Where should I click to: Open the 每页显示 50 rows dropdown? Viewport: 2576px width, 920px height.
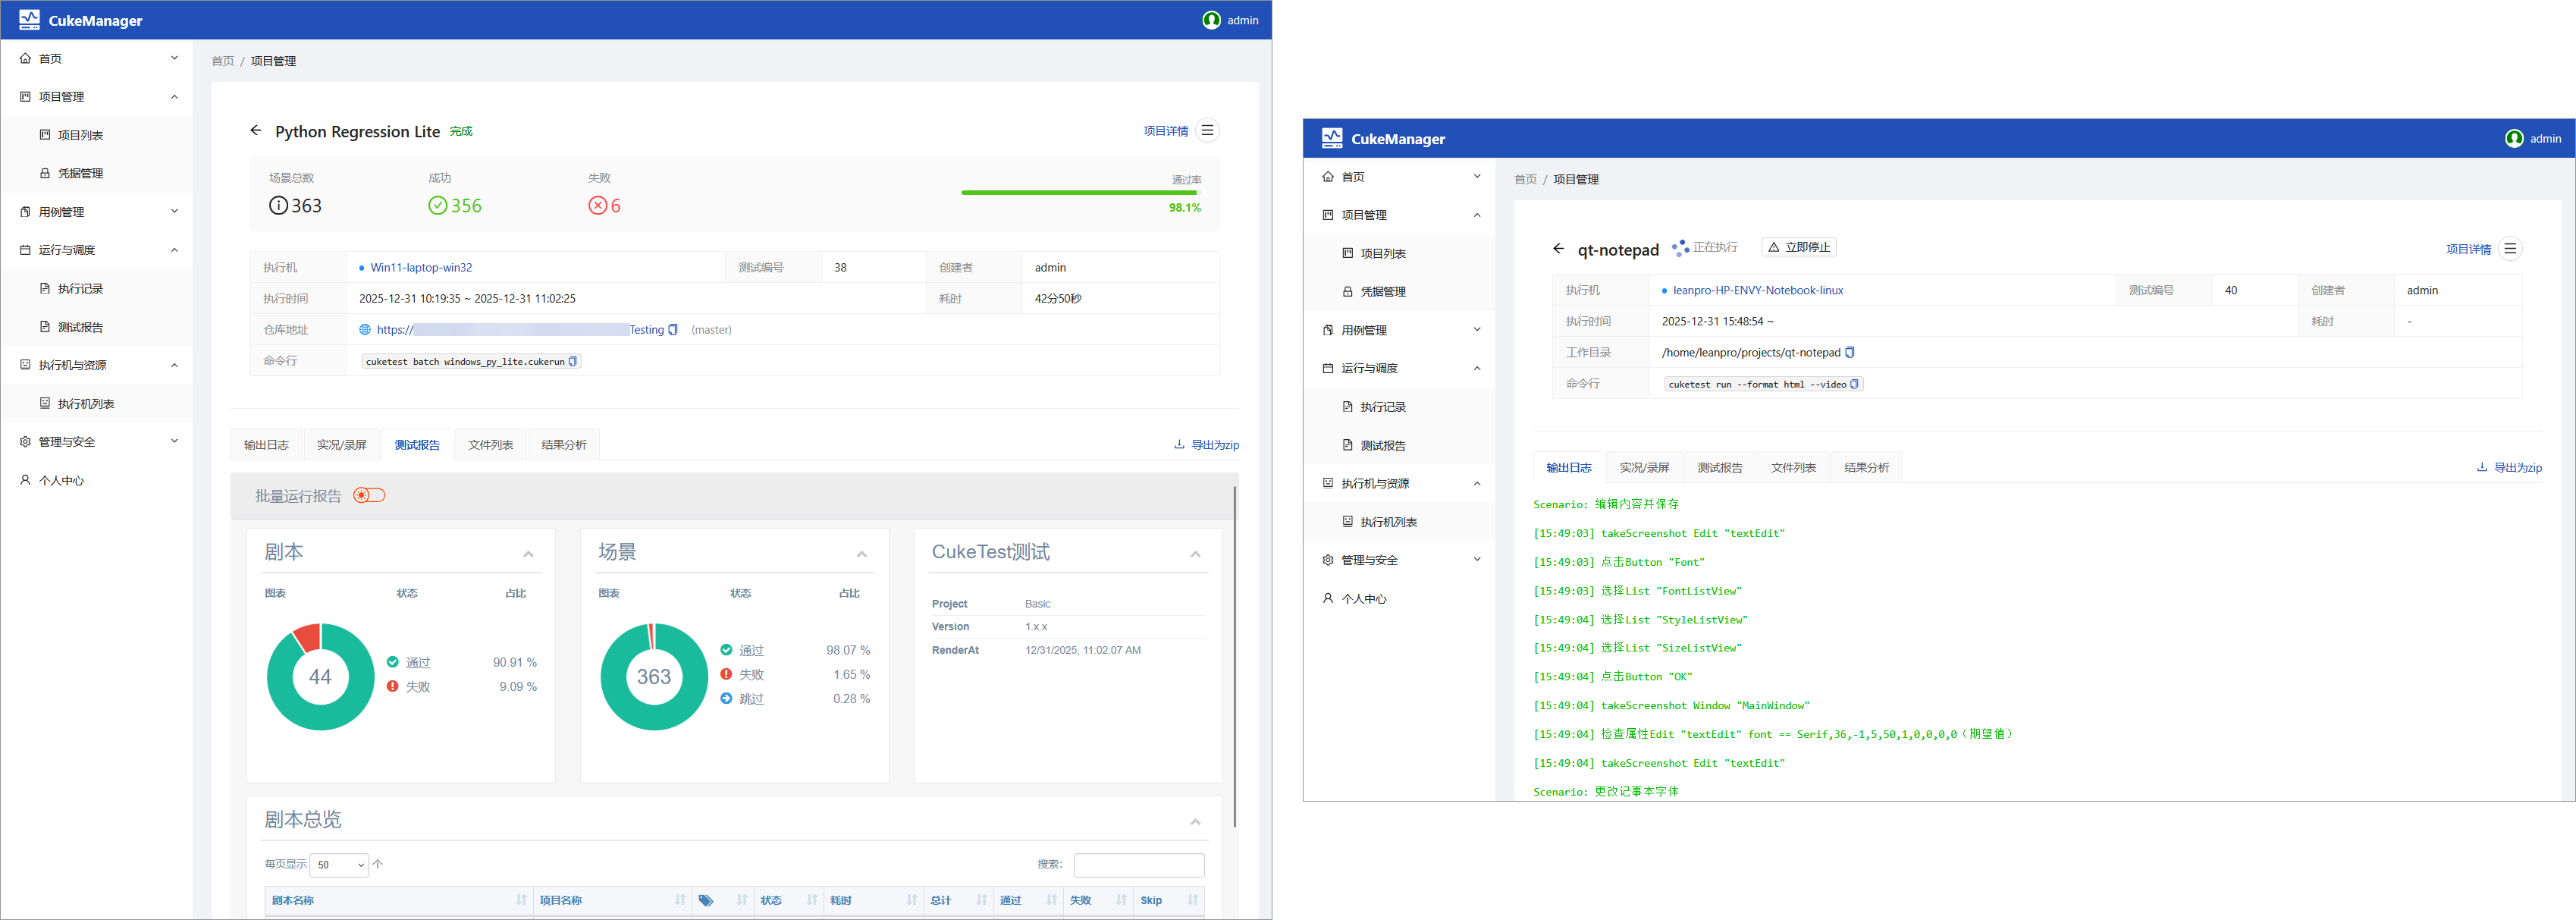pyautogui.click(x=339, y=865)
